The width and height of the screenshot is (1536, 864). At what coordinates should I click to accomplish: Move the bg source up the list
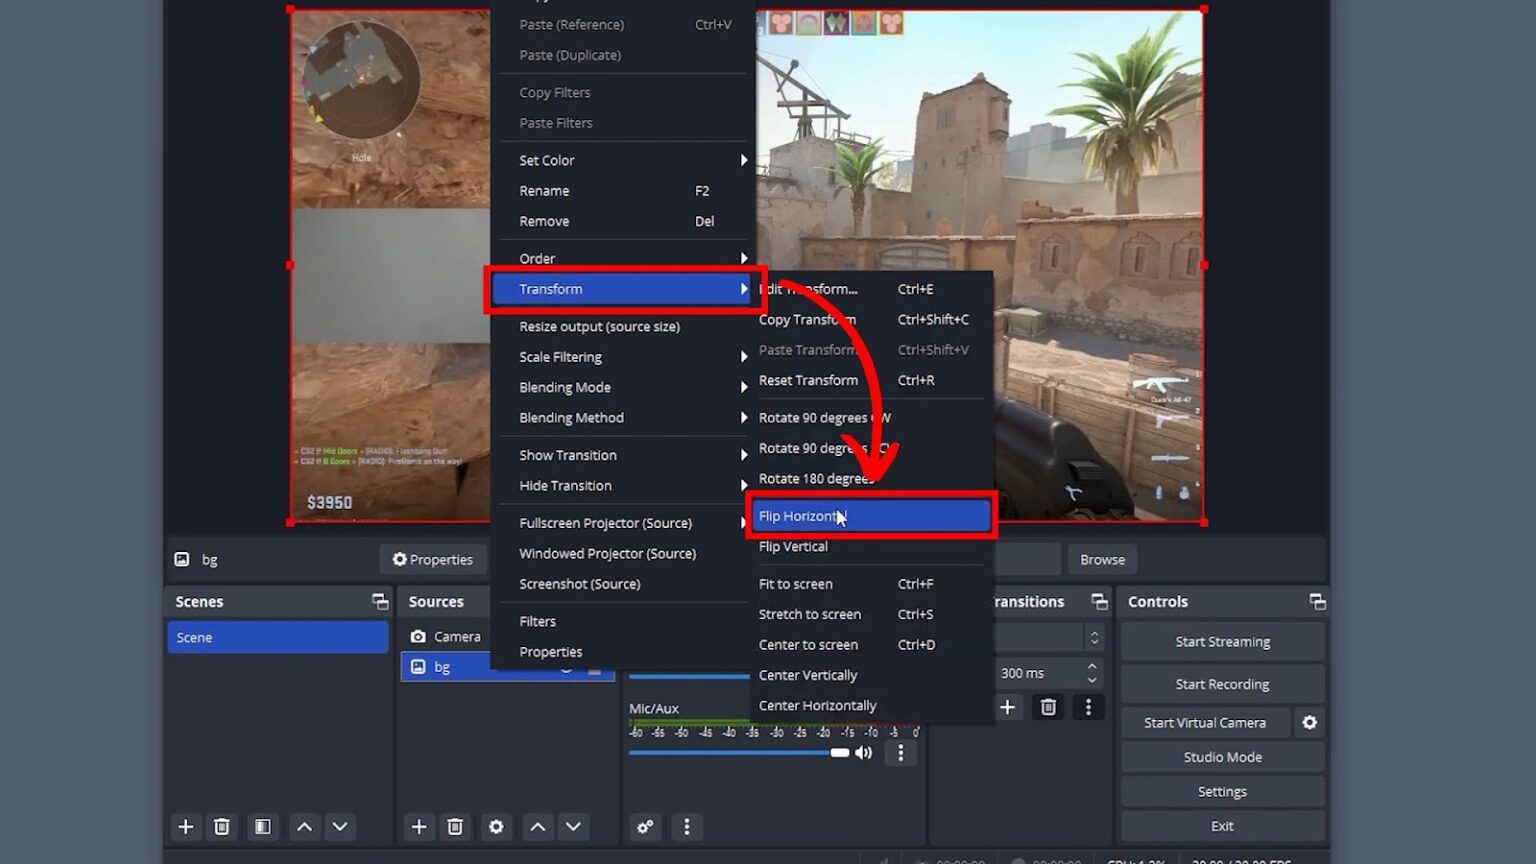537,827
